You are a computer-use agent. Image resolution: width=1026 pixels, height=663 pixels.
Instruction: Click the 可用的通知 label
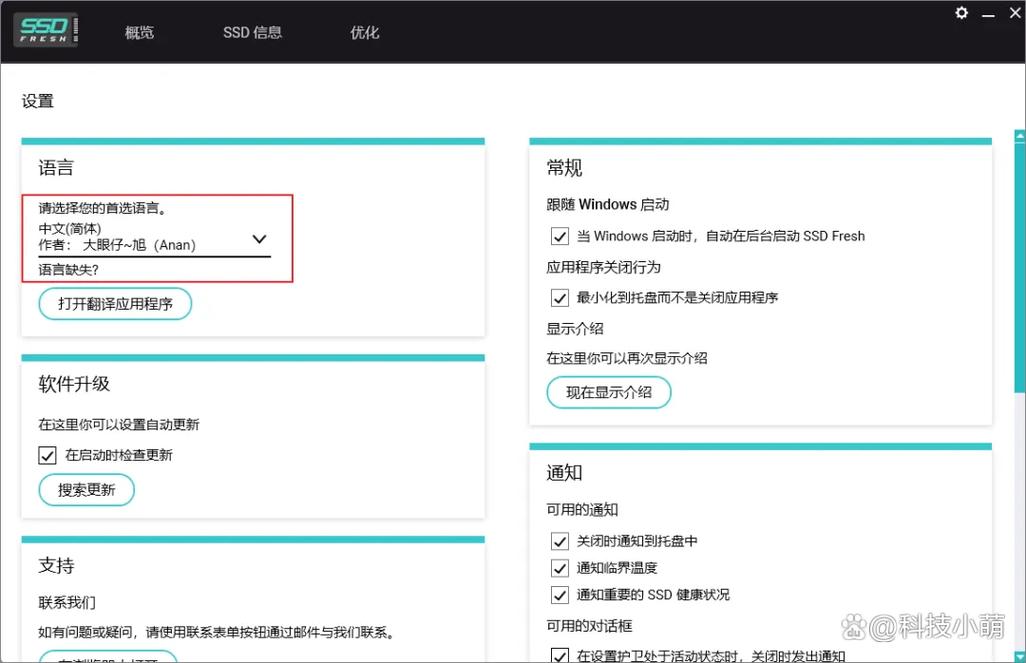click(x=582, y=509)
